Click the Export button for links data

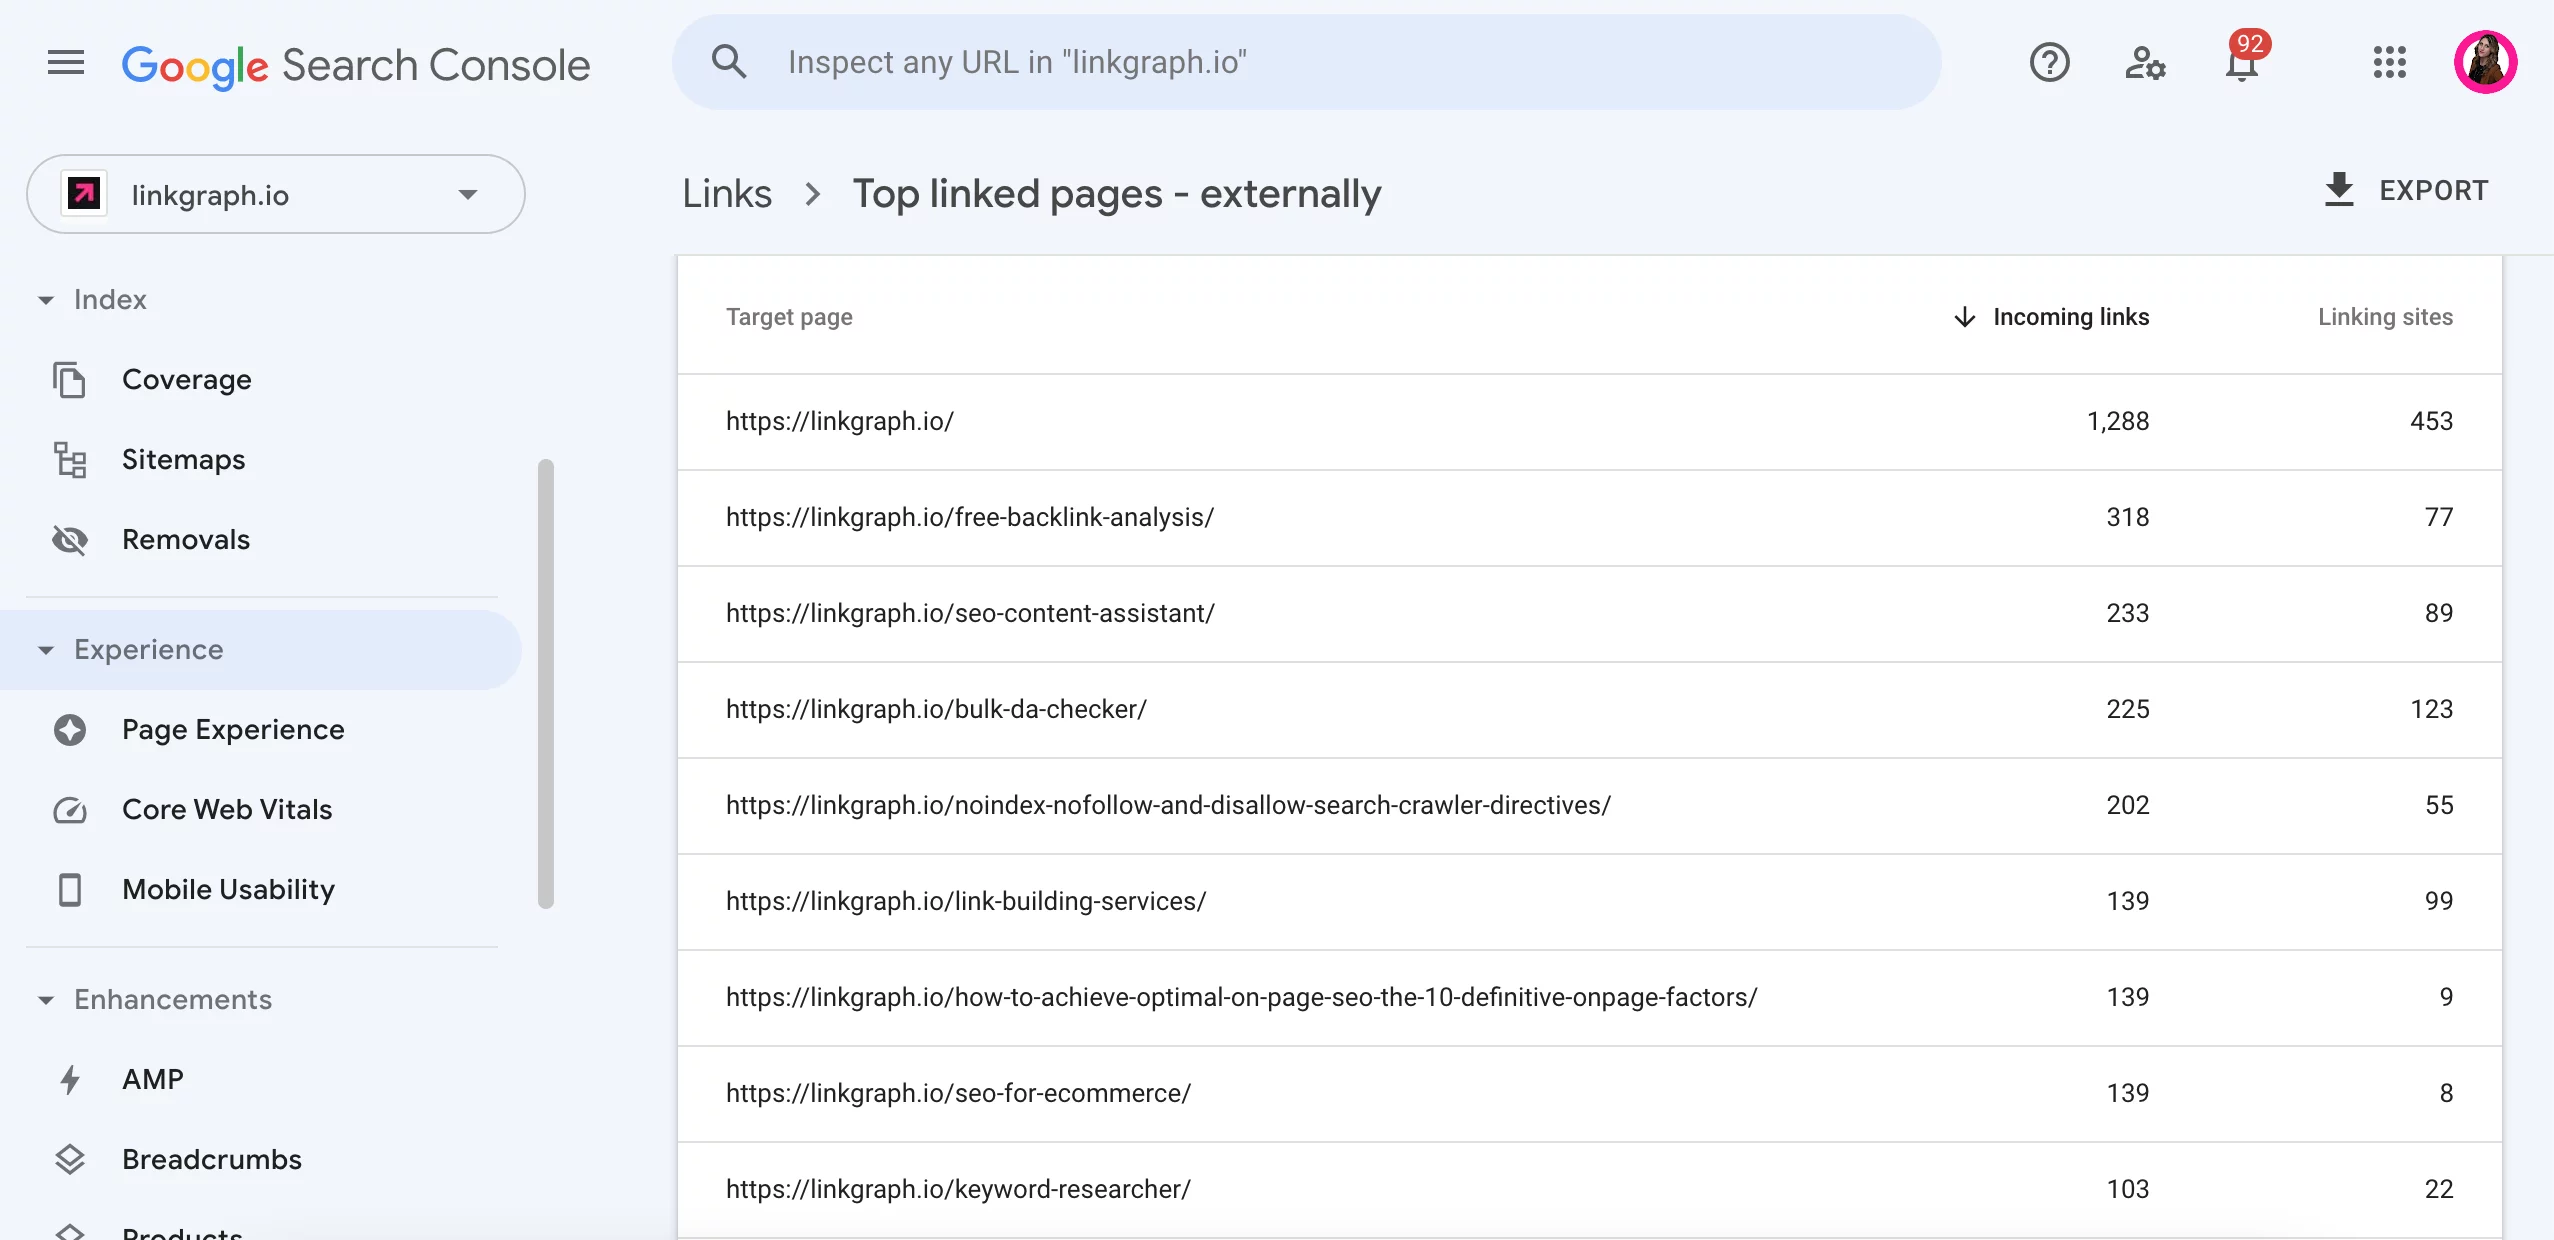(x=2406, y=191)
